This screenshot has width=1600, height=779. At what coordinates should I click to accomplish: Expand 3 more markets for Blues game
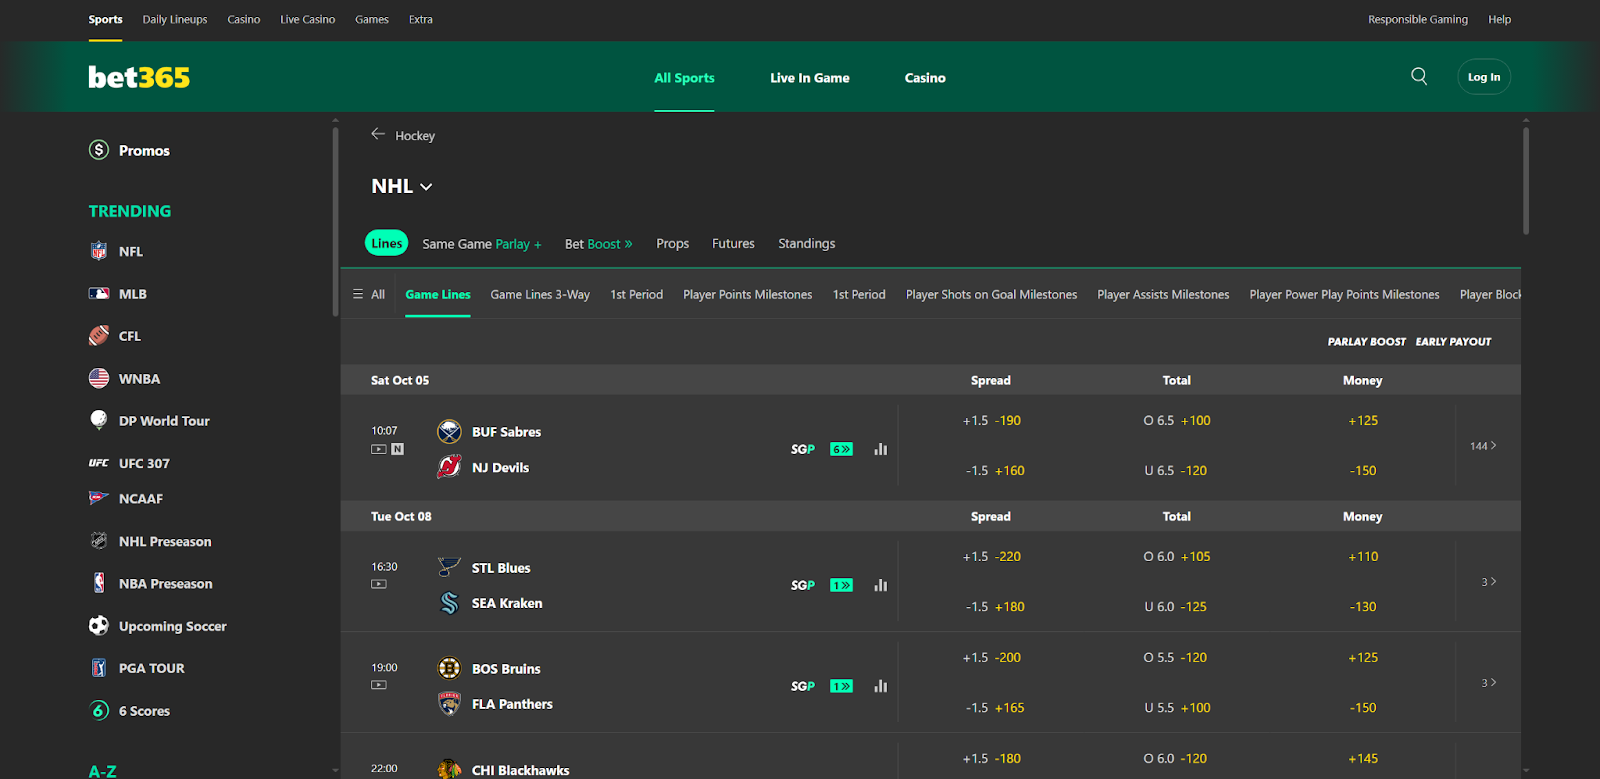pyautogui.click(x=1488, y=582)
